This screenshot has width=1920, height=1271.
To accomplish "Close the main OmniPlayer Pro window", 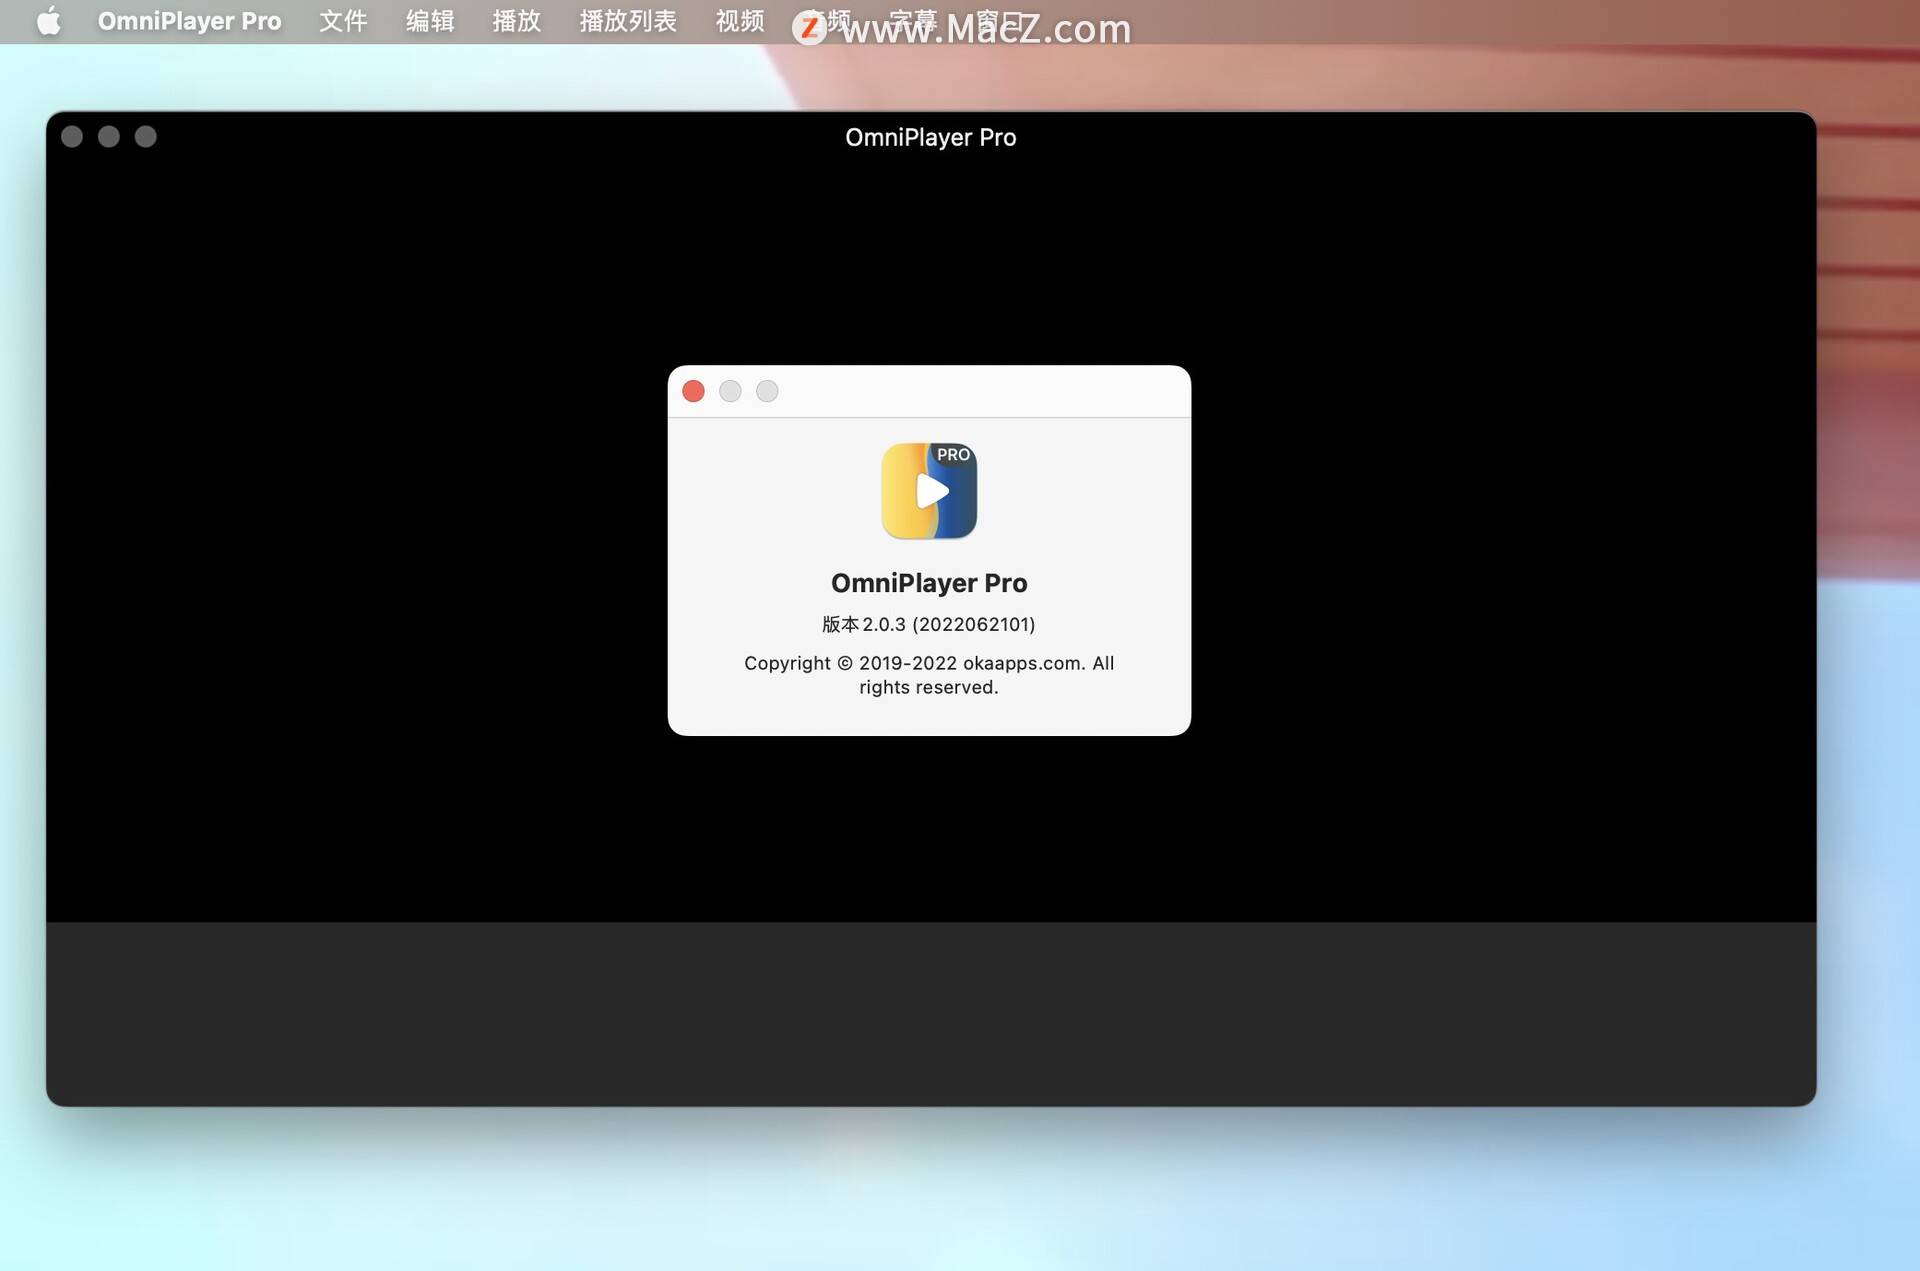I will (x=72, y=137).
